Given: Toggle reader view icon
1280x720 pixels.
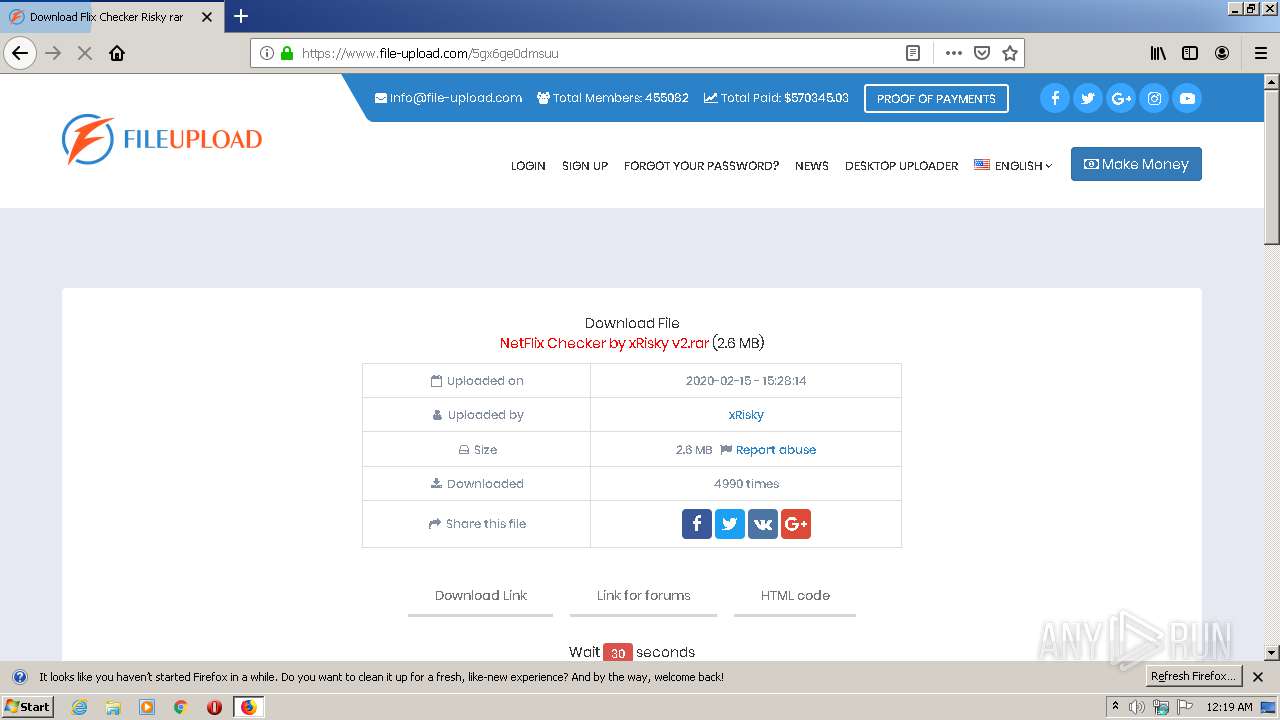Looking at the screenshot, I should click(x=913, y=53).
